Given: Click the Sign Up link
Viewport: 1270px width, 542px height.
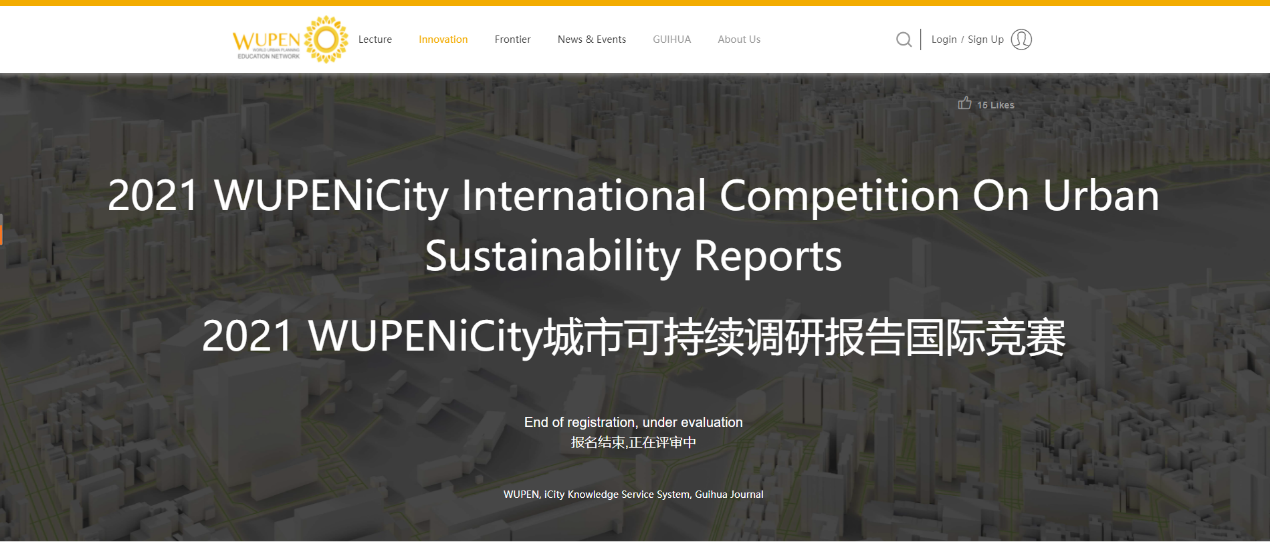Looking at the screenshot, I should coord(985,40).
